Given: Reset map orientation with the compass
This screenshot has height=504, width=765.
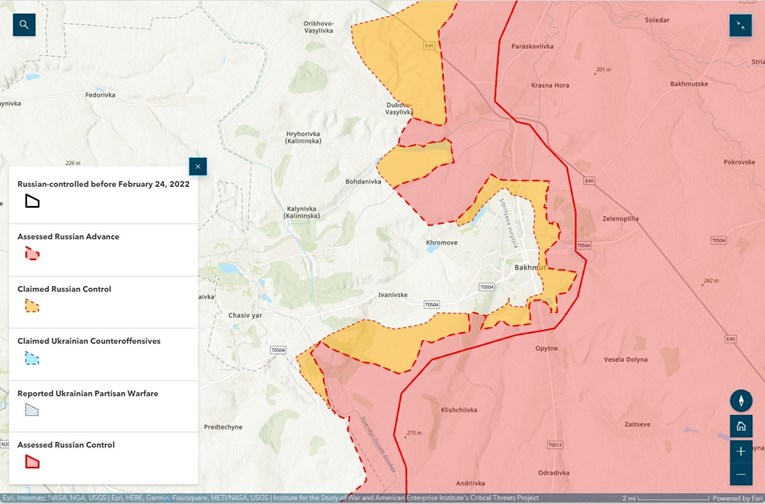Looking at the screenshot, I should tap(741, 401).
